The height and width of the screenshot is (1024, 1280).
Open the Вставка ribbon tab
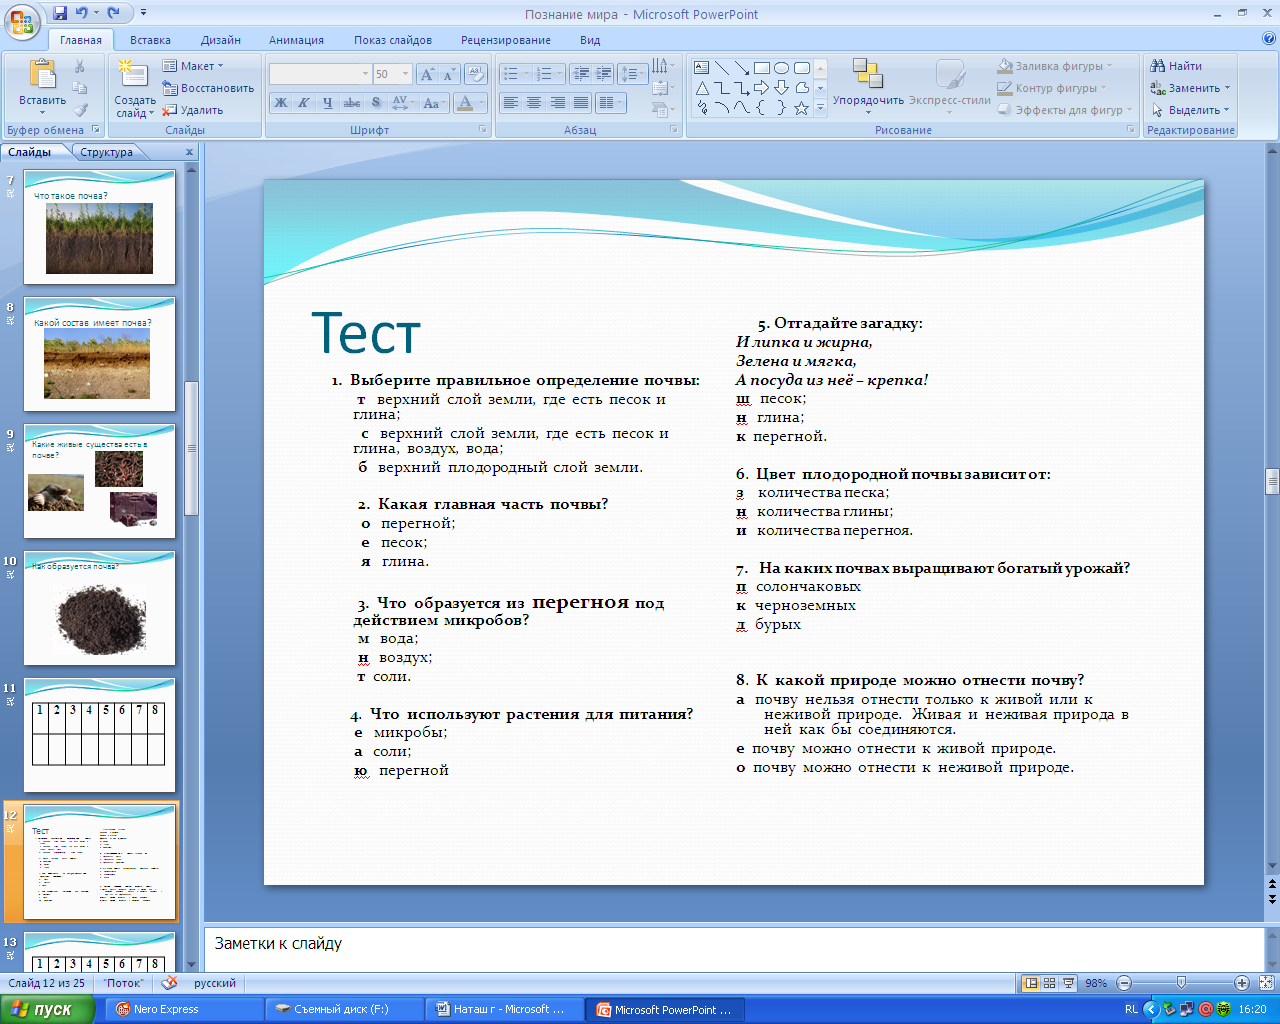150,40
